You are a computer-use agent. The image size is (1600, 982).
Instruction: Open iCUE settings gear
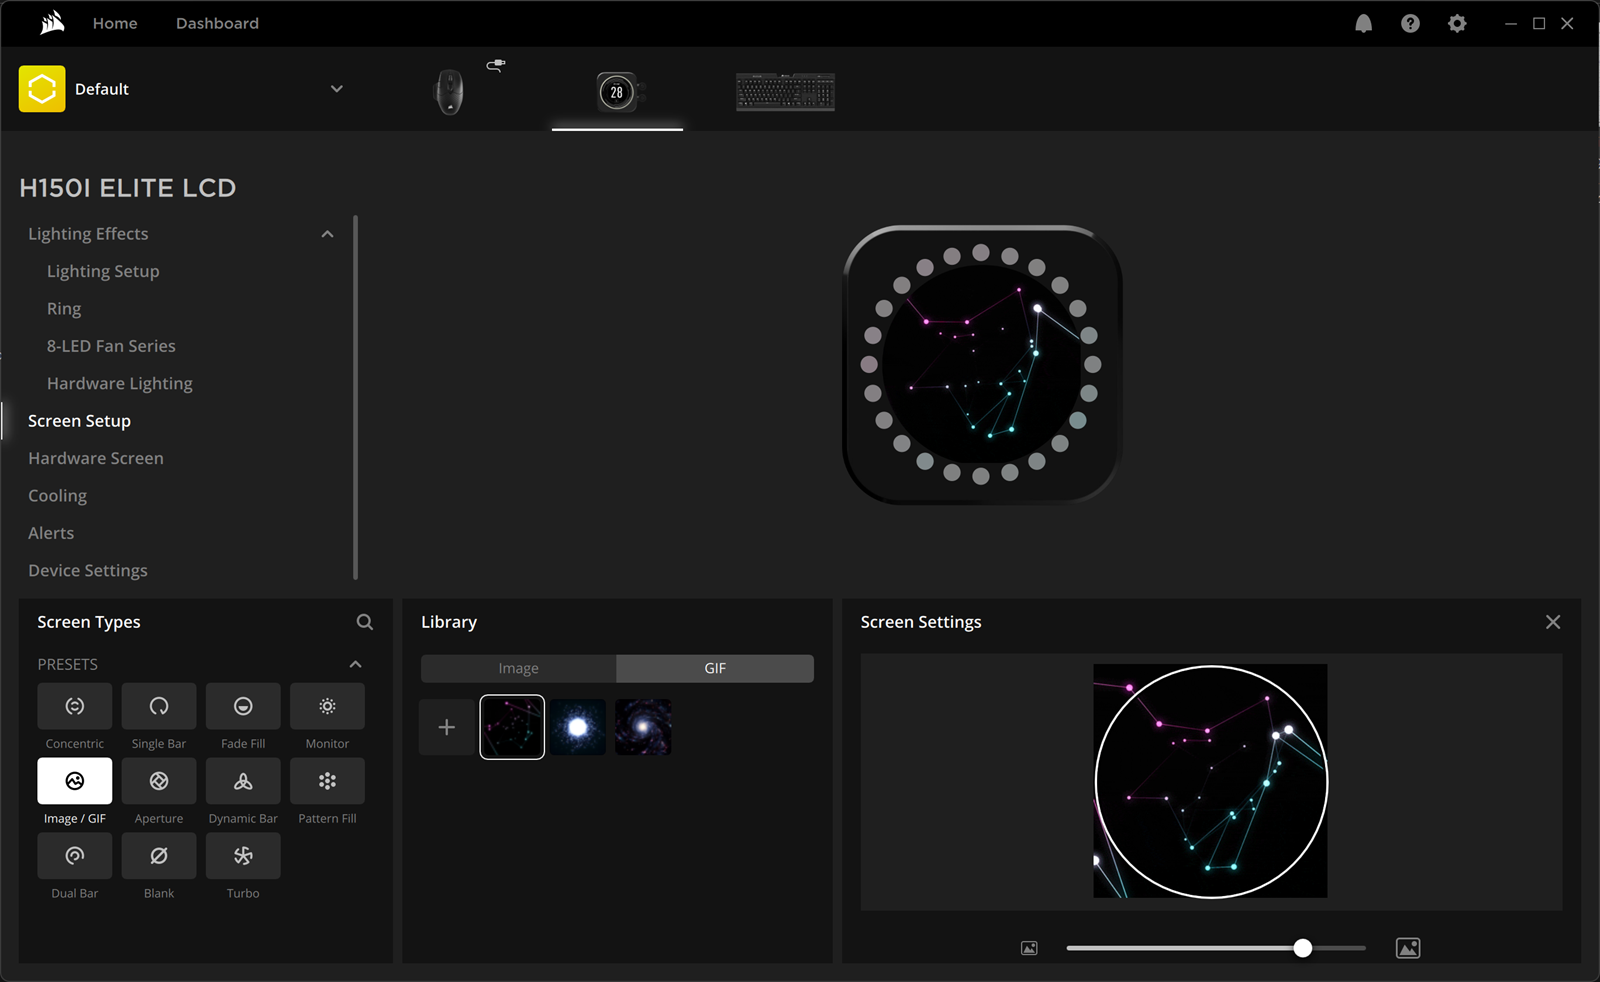[1457, 23]
